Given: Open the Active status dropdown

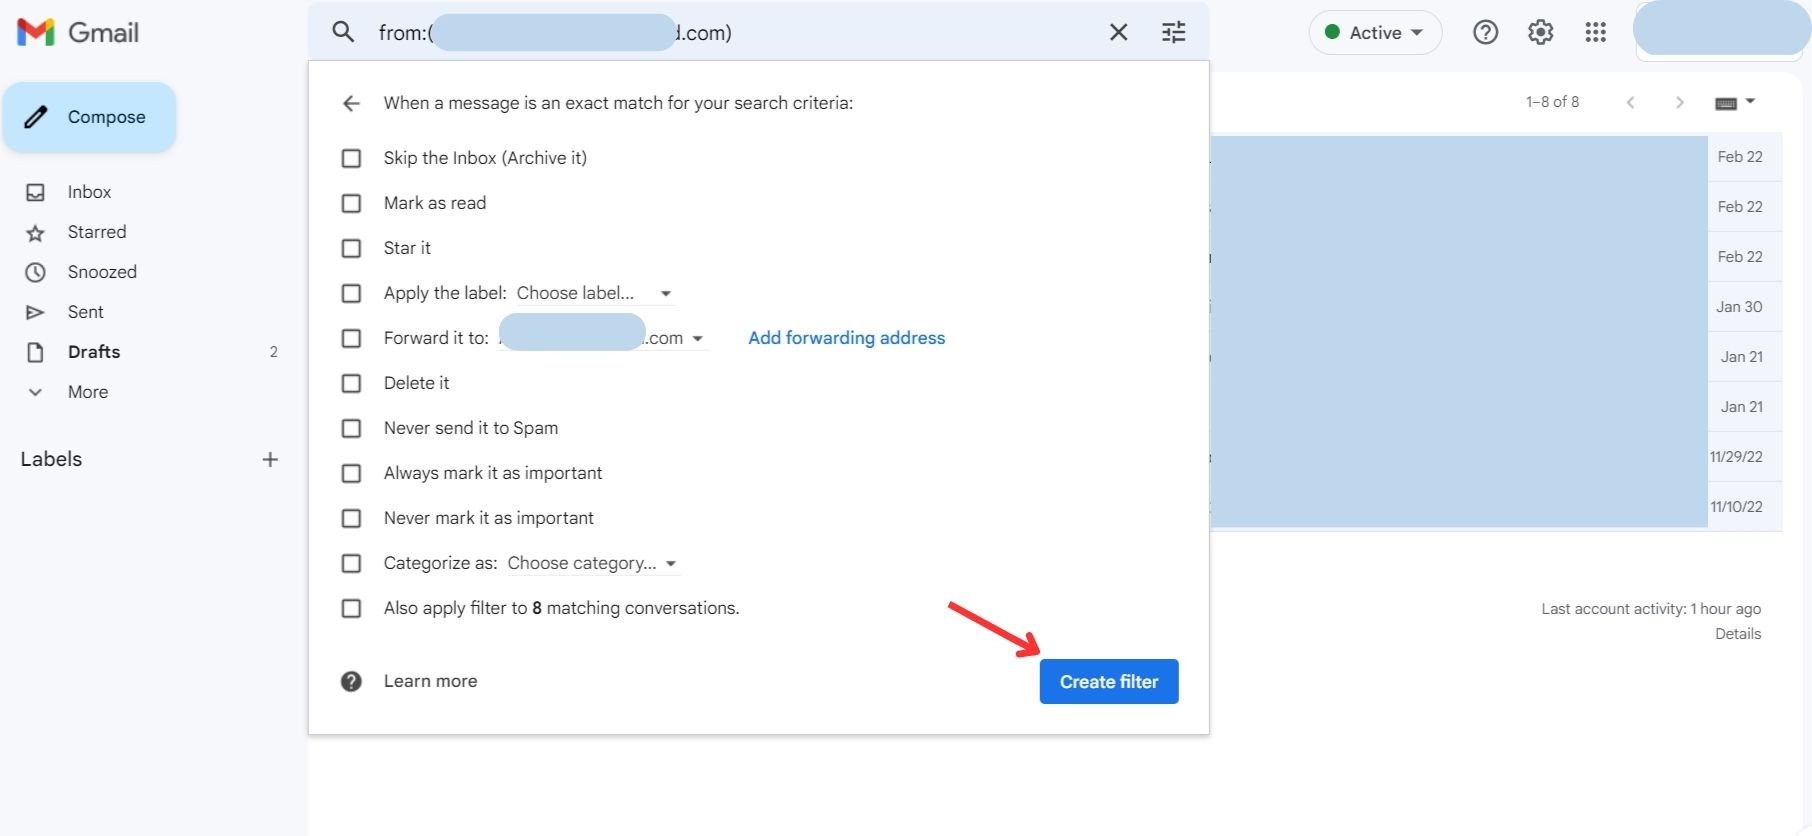Looking at the screenshot, I should coord(1375,32).
